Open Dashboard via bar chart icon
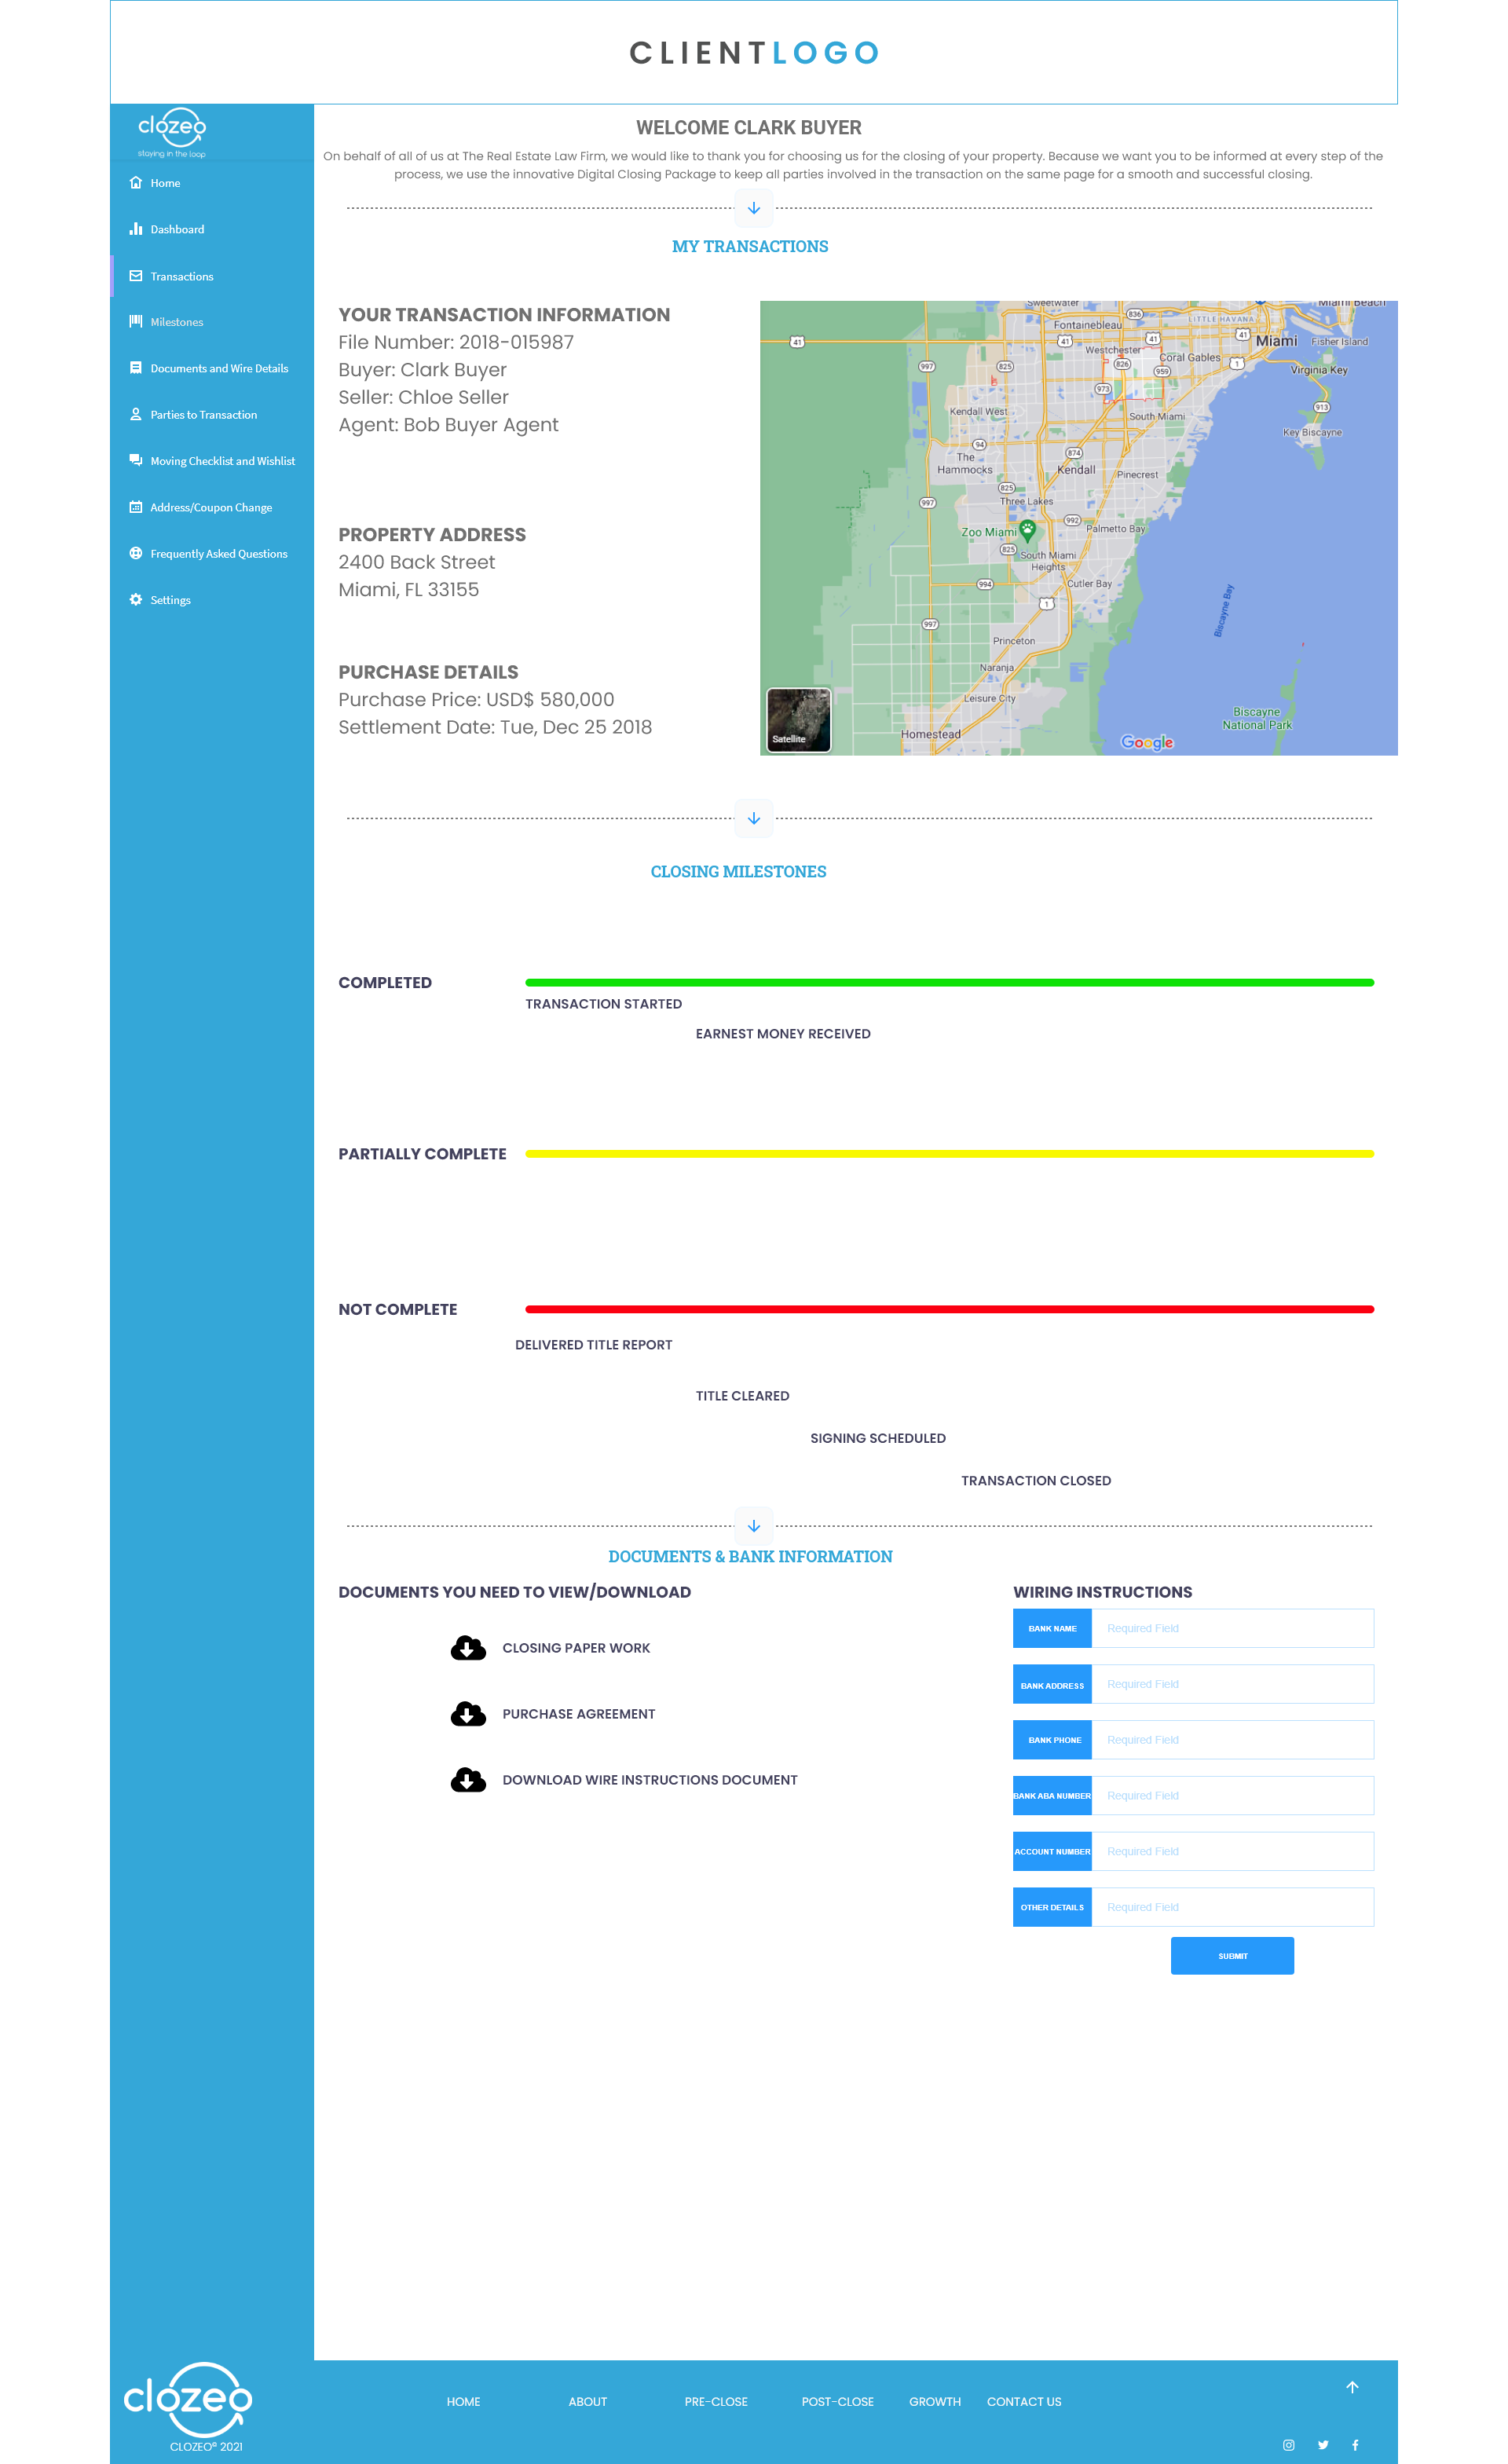Screen dimensions: 1508x2464 [136, 229]
